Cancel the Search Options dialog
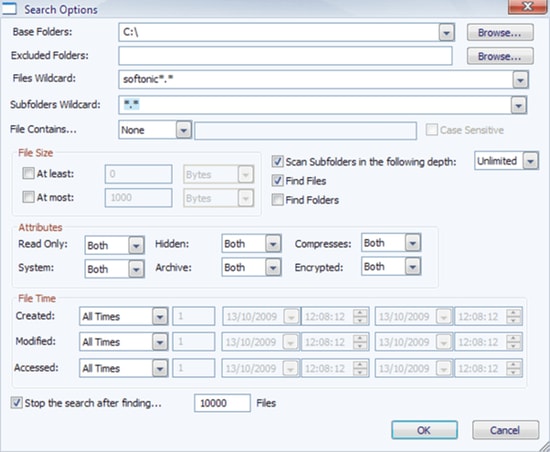The width and height of the screenshot is (550, 452). pyautogui.click(x=505, y=430)
